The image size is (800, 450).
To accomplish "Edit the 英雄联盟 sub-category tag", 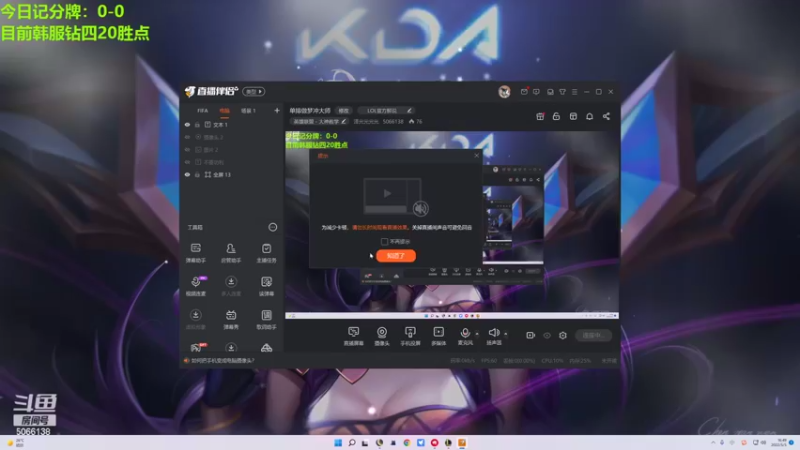I will (319, 121).
